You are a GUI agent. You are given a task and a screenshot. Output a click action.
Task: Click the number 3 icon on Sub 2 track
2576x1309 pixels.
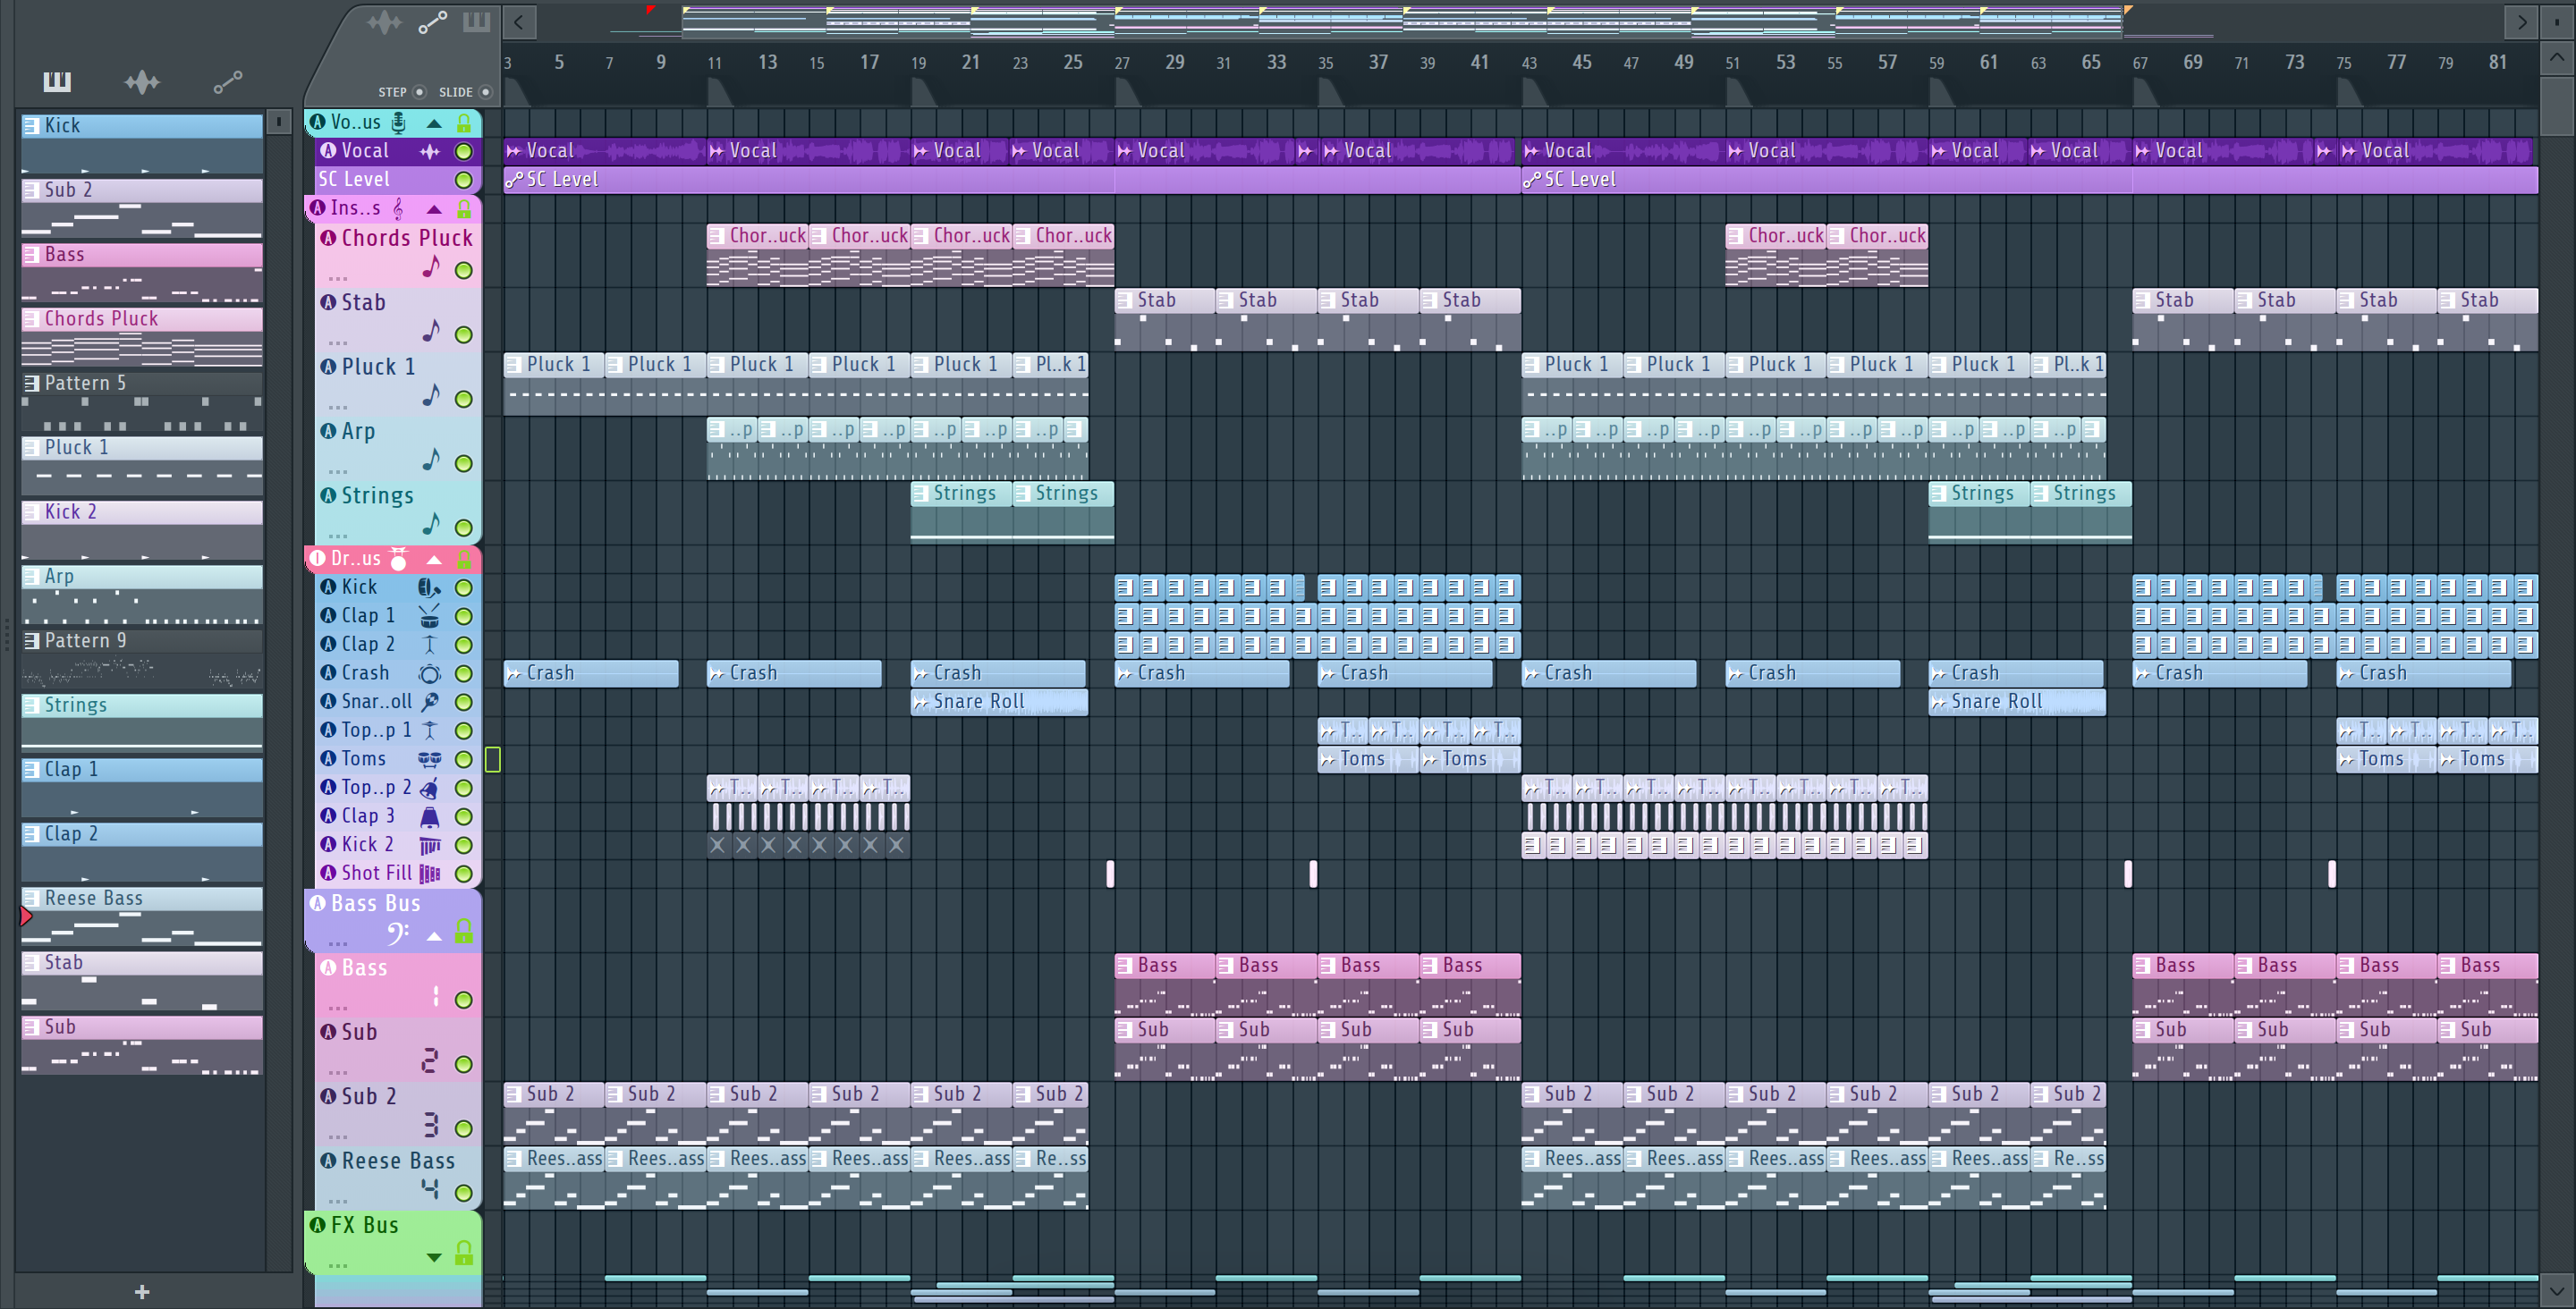coord(430,1125)
